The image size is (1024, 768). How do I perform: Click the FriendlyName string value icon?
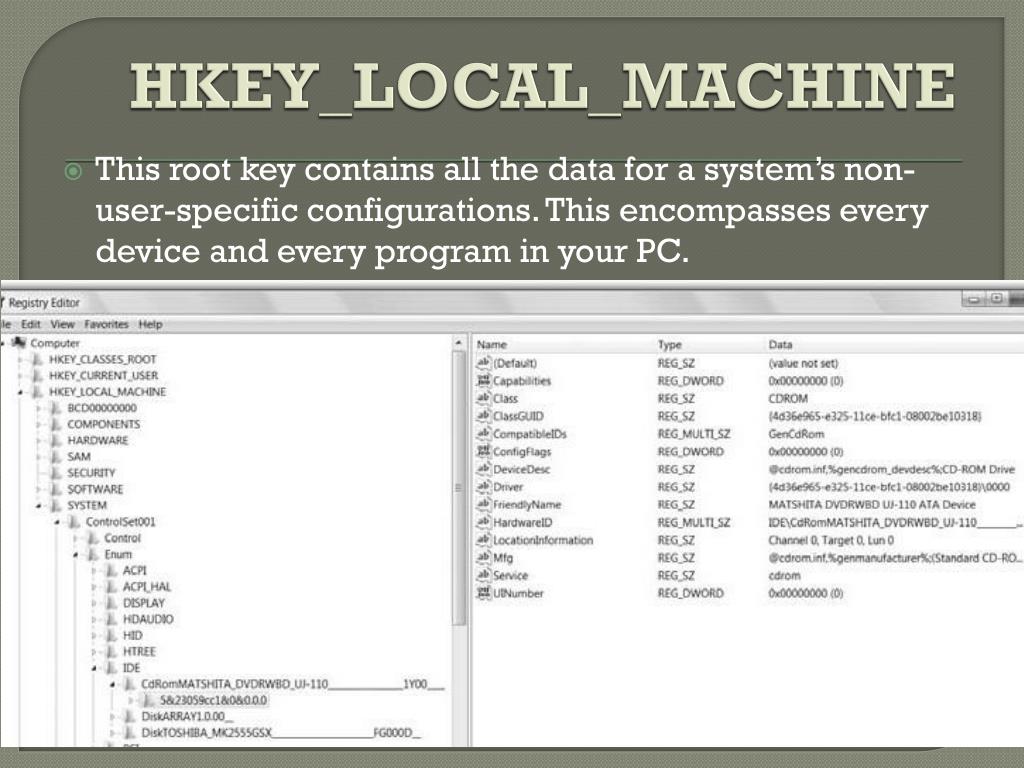click(483, 504)
